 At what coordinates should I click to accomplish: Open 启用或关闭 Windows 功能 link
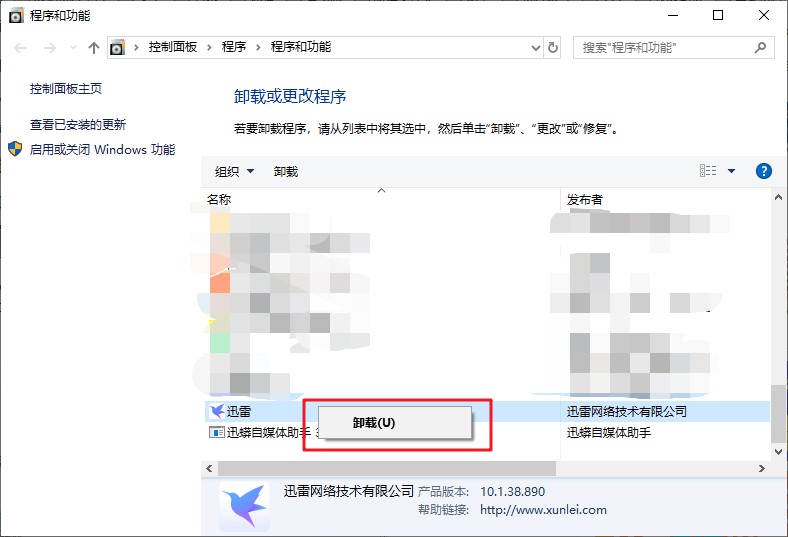click(102, 150)
